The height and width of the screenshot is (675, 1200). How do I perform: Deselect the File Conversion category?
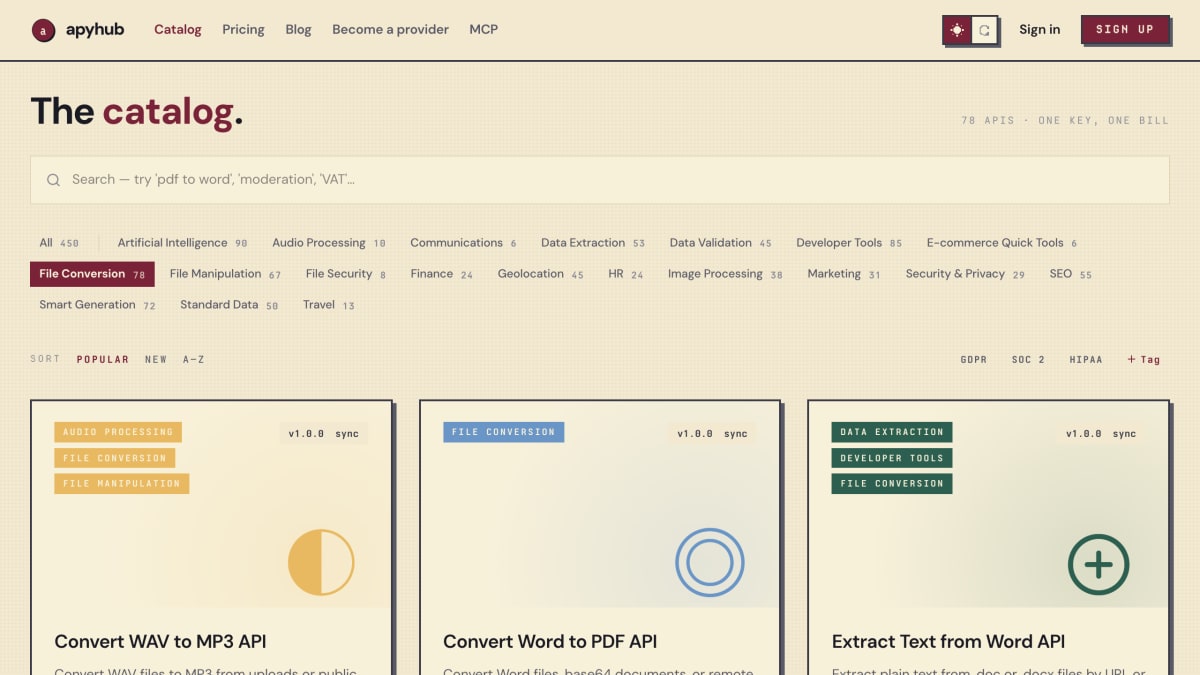pos(92,274)
